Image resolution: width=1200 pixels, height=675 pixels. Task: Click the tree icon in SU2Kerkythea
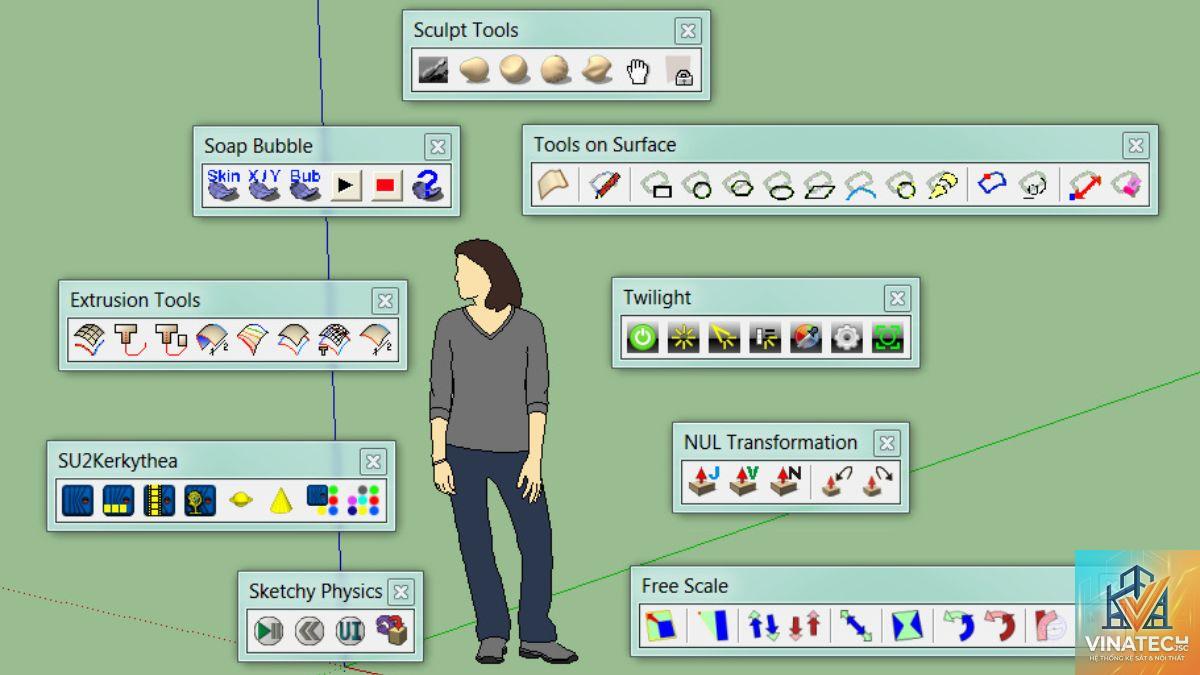tap(200, 500)
